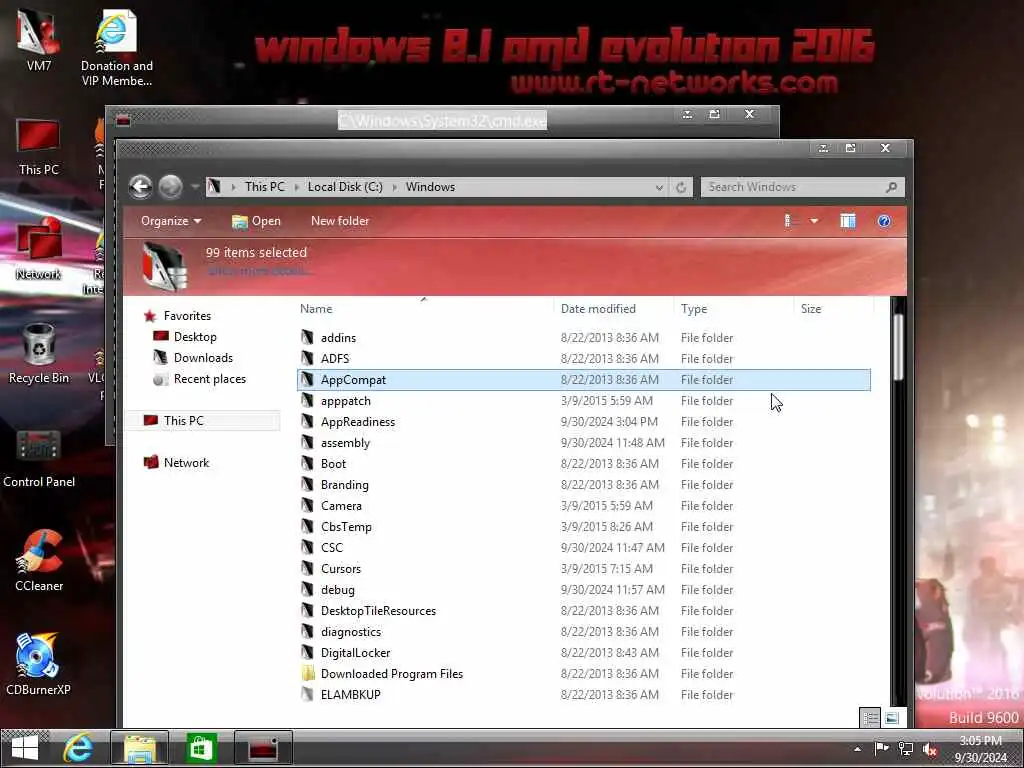Select This PC in address breadcrumb
Image resolution: width=1024 pixels, height=768 pixels.
click(x=264, y=187)
